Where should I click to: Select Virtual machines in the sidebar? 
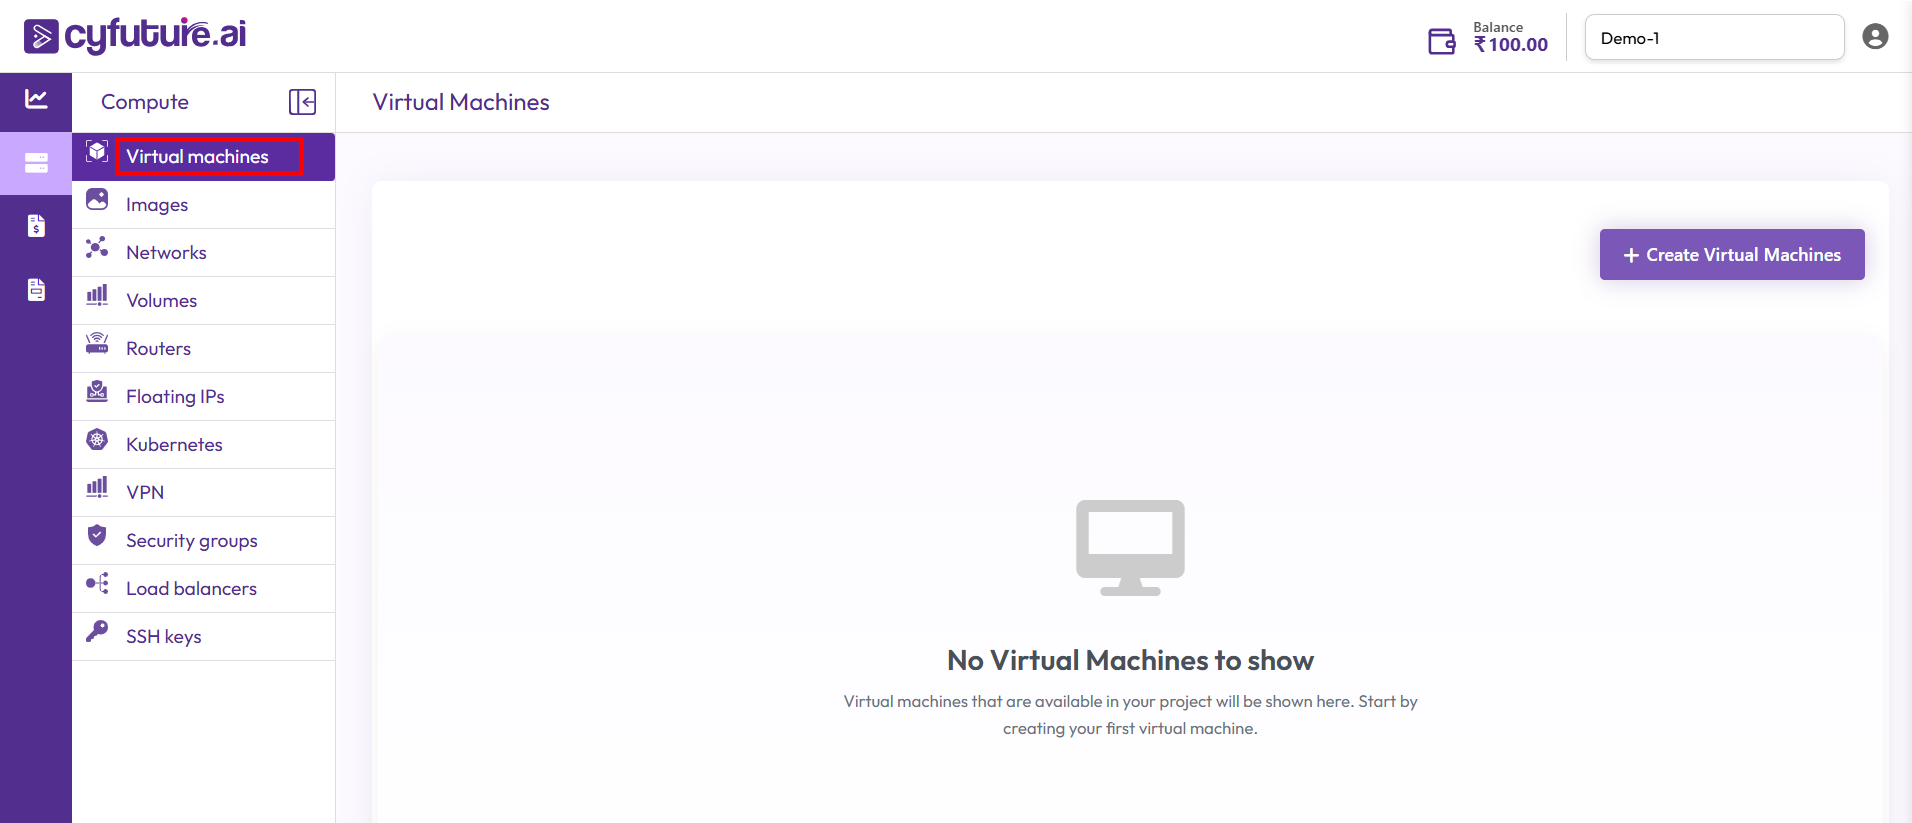tap(197, 157)
